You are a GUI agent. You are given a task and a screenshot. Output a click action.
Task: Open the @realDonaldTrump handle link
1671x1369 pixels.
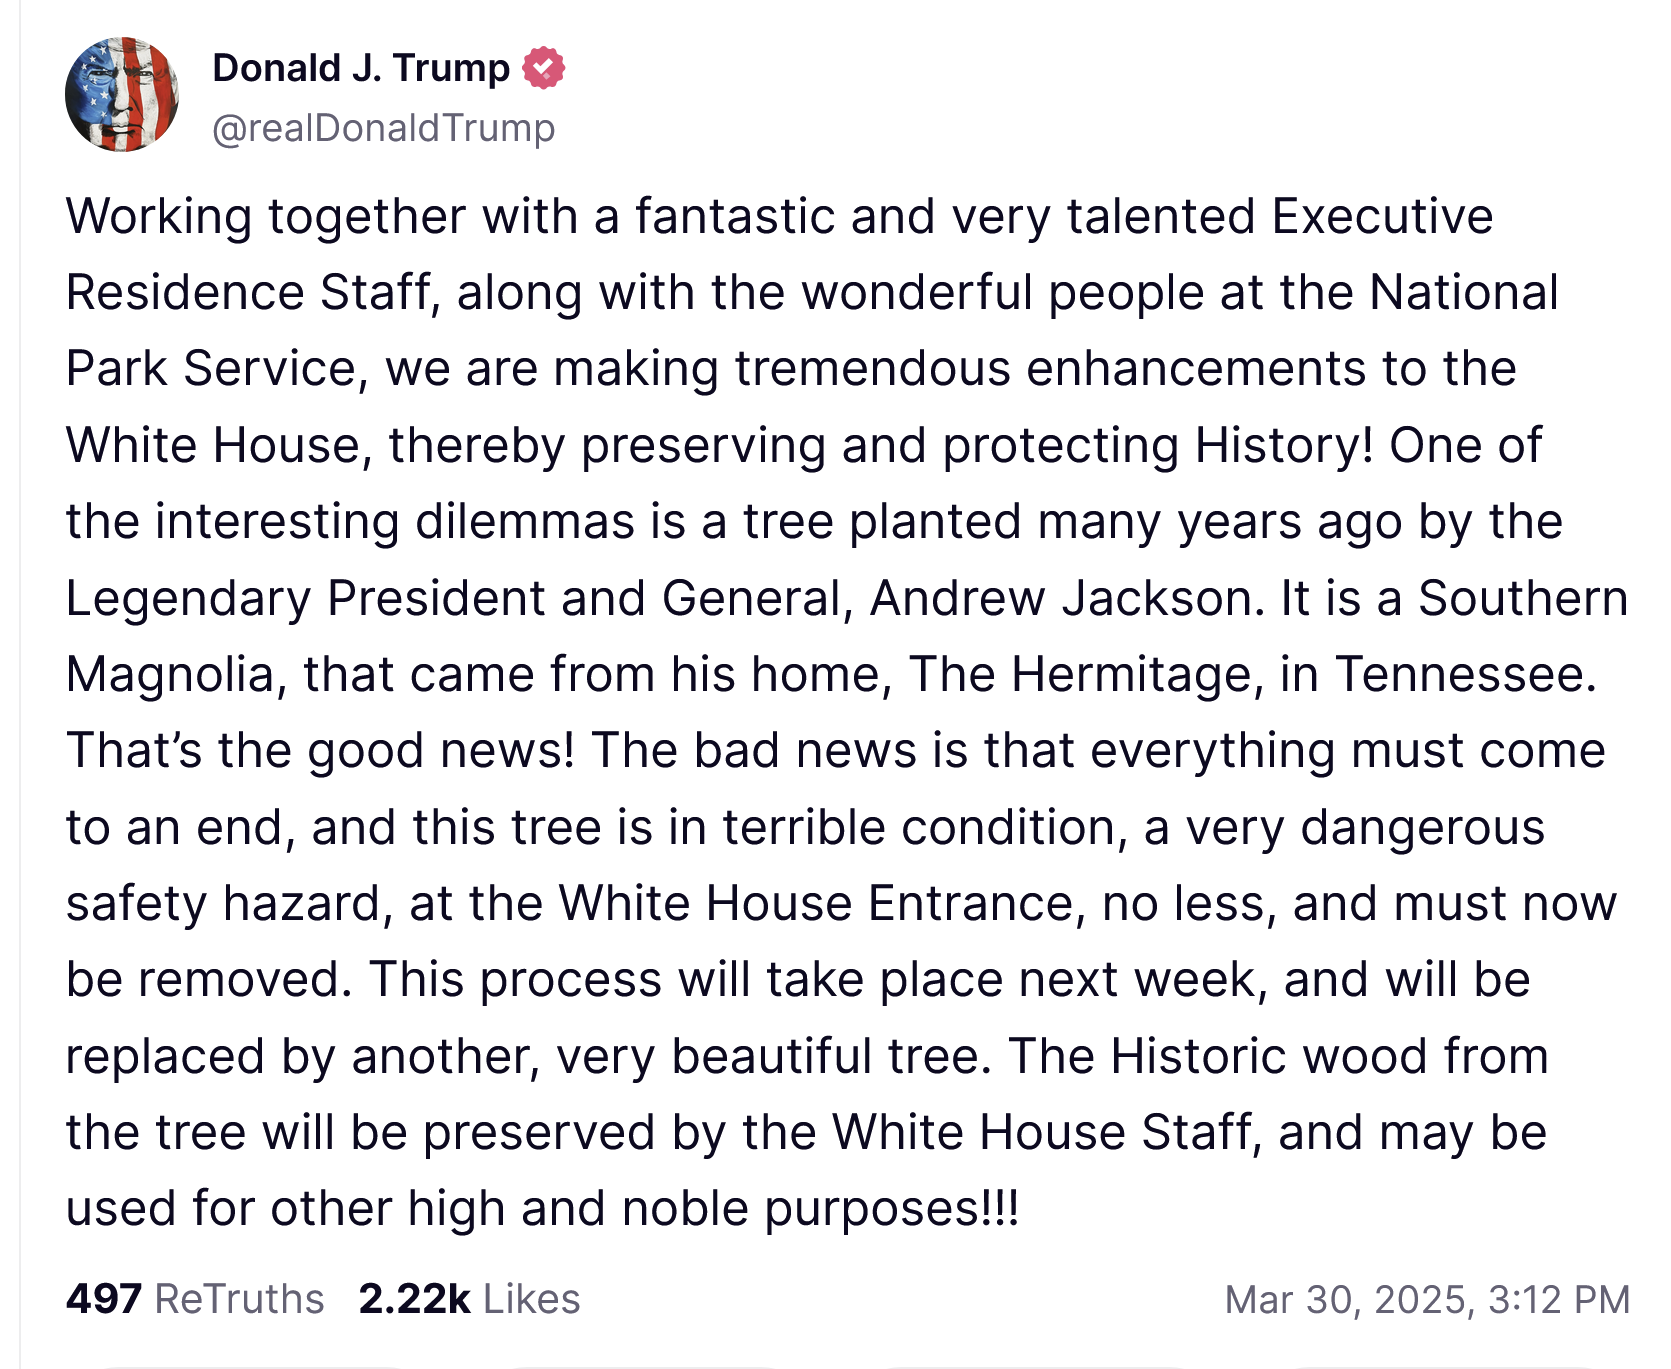point(383,128)
